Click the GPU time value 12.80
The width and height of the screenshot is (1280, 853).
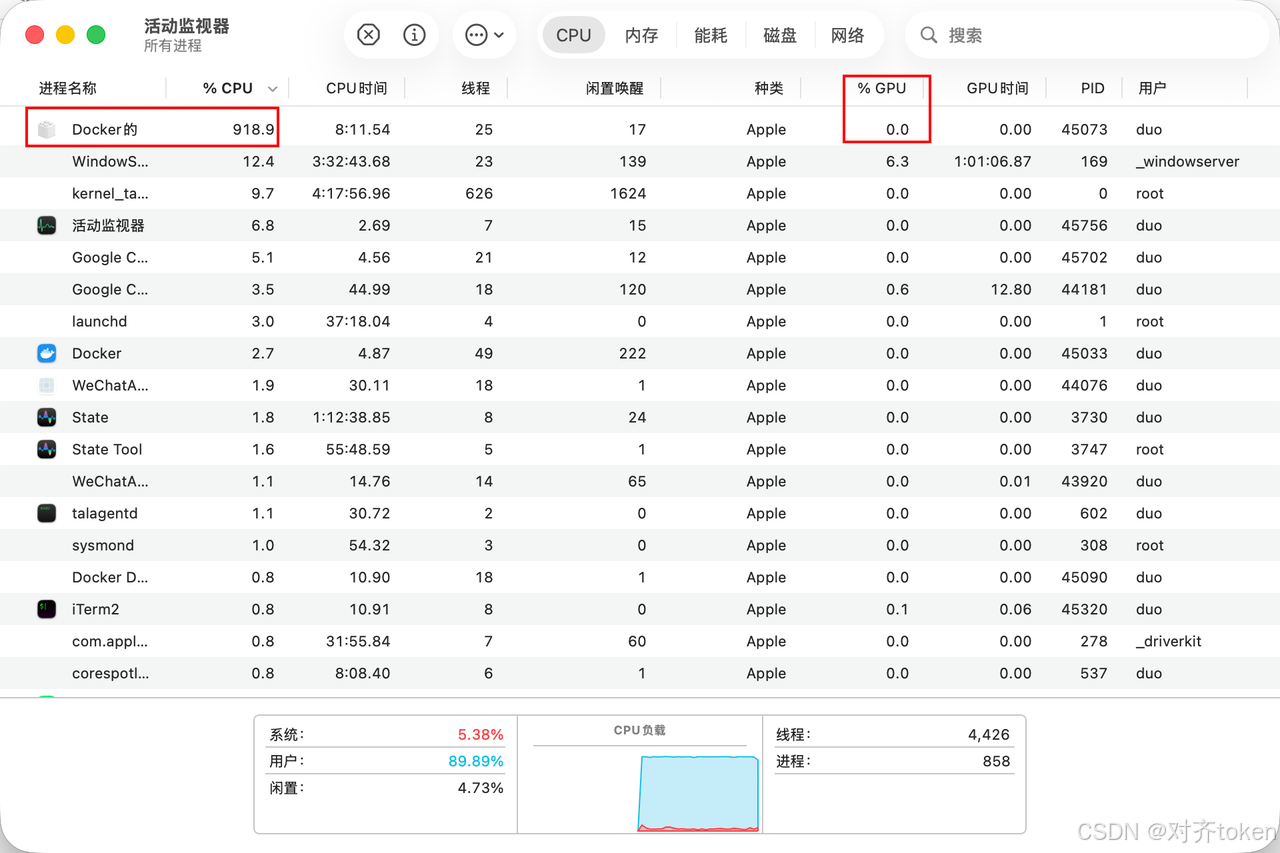coord(1009,289)
